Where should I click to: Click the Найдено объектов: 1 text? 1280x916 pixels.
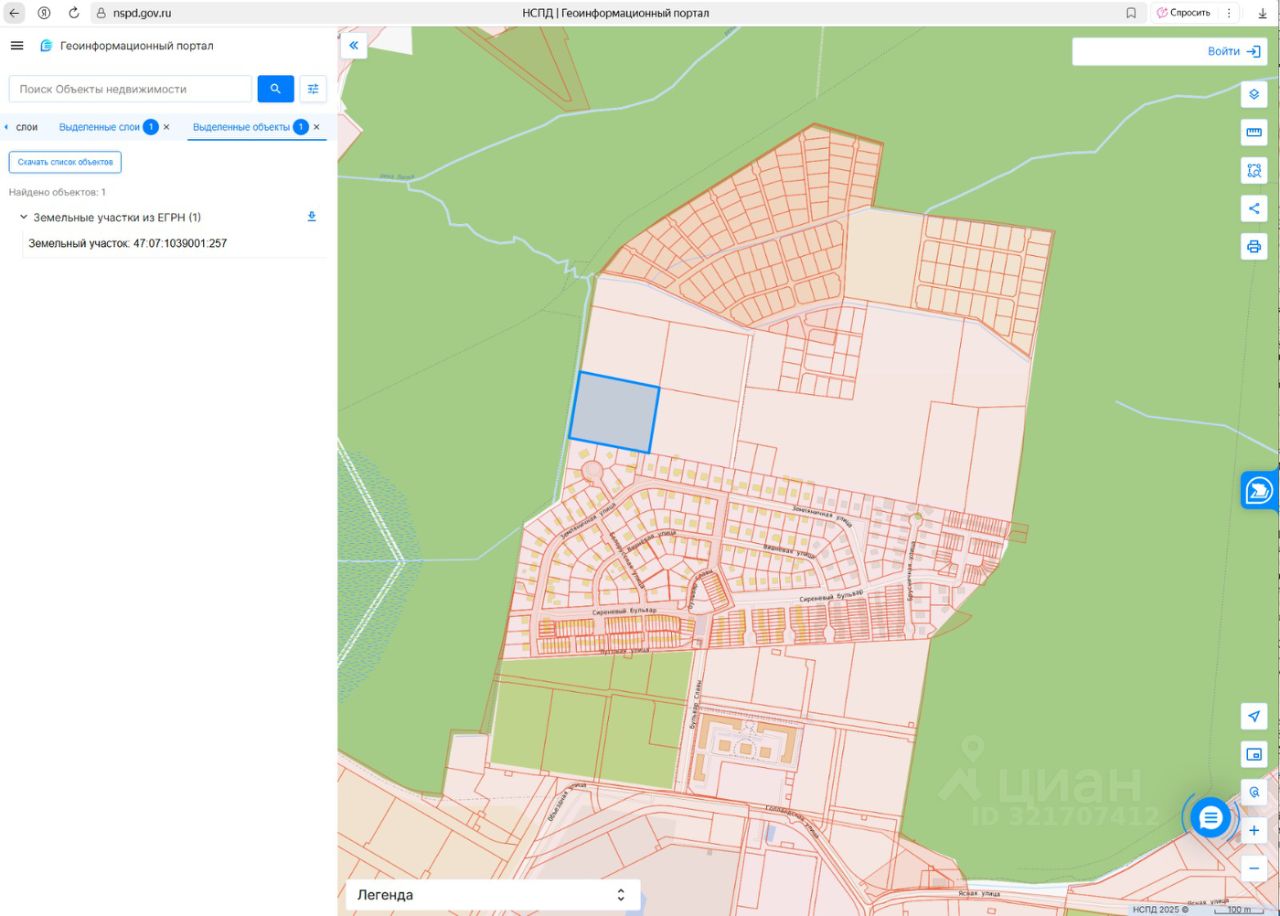point(57,192)
